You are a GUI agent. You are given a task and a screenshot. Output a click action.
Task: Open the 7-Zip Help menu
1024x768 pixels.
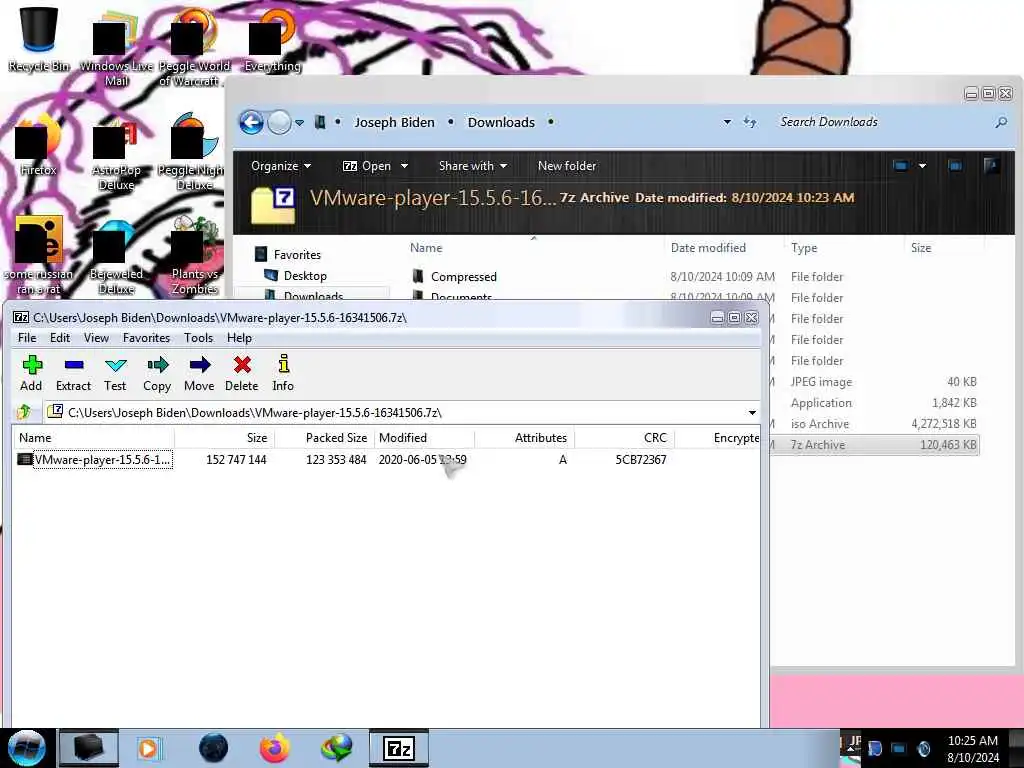click(239, 338)
